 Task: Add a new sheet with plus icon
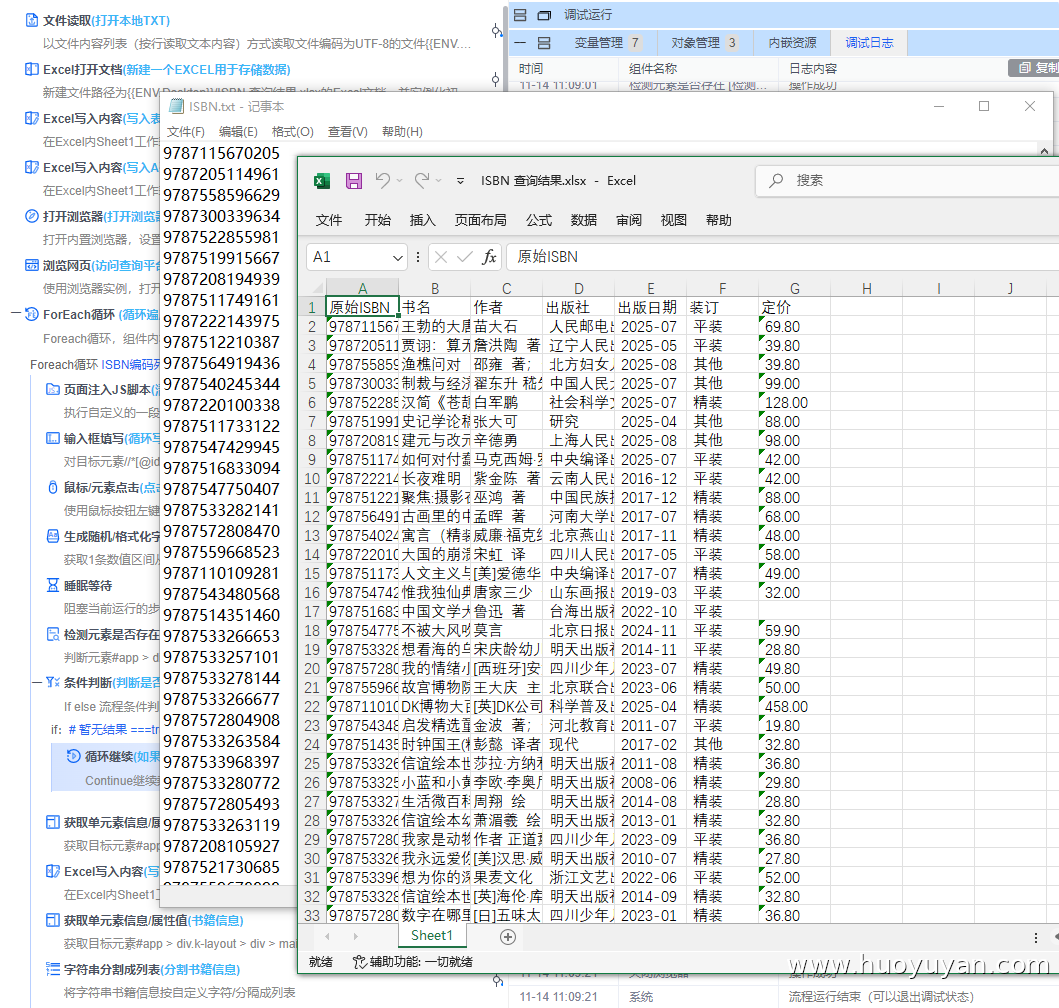(508, 937)
